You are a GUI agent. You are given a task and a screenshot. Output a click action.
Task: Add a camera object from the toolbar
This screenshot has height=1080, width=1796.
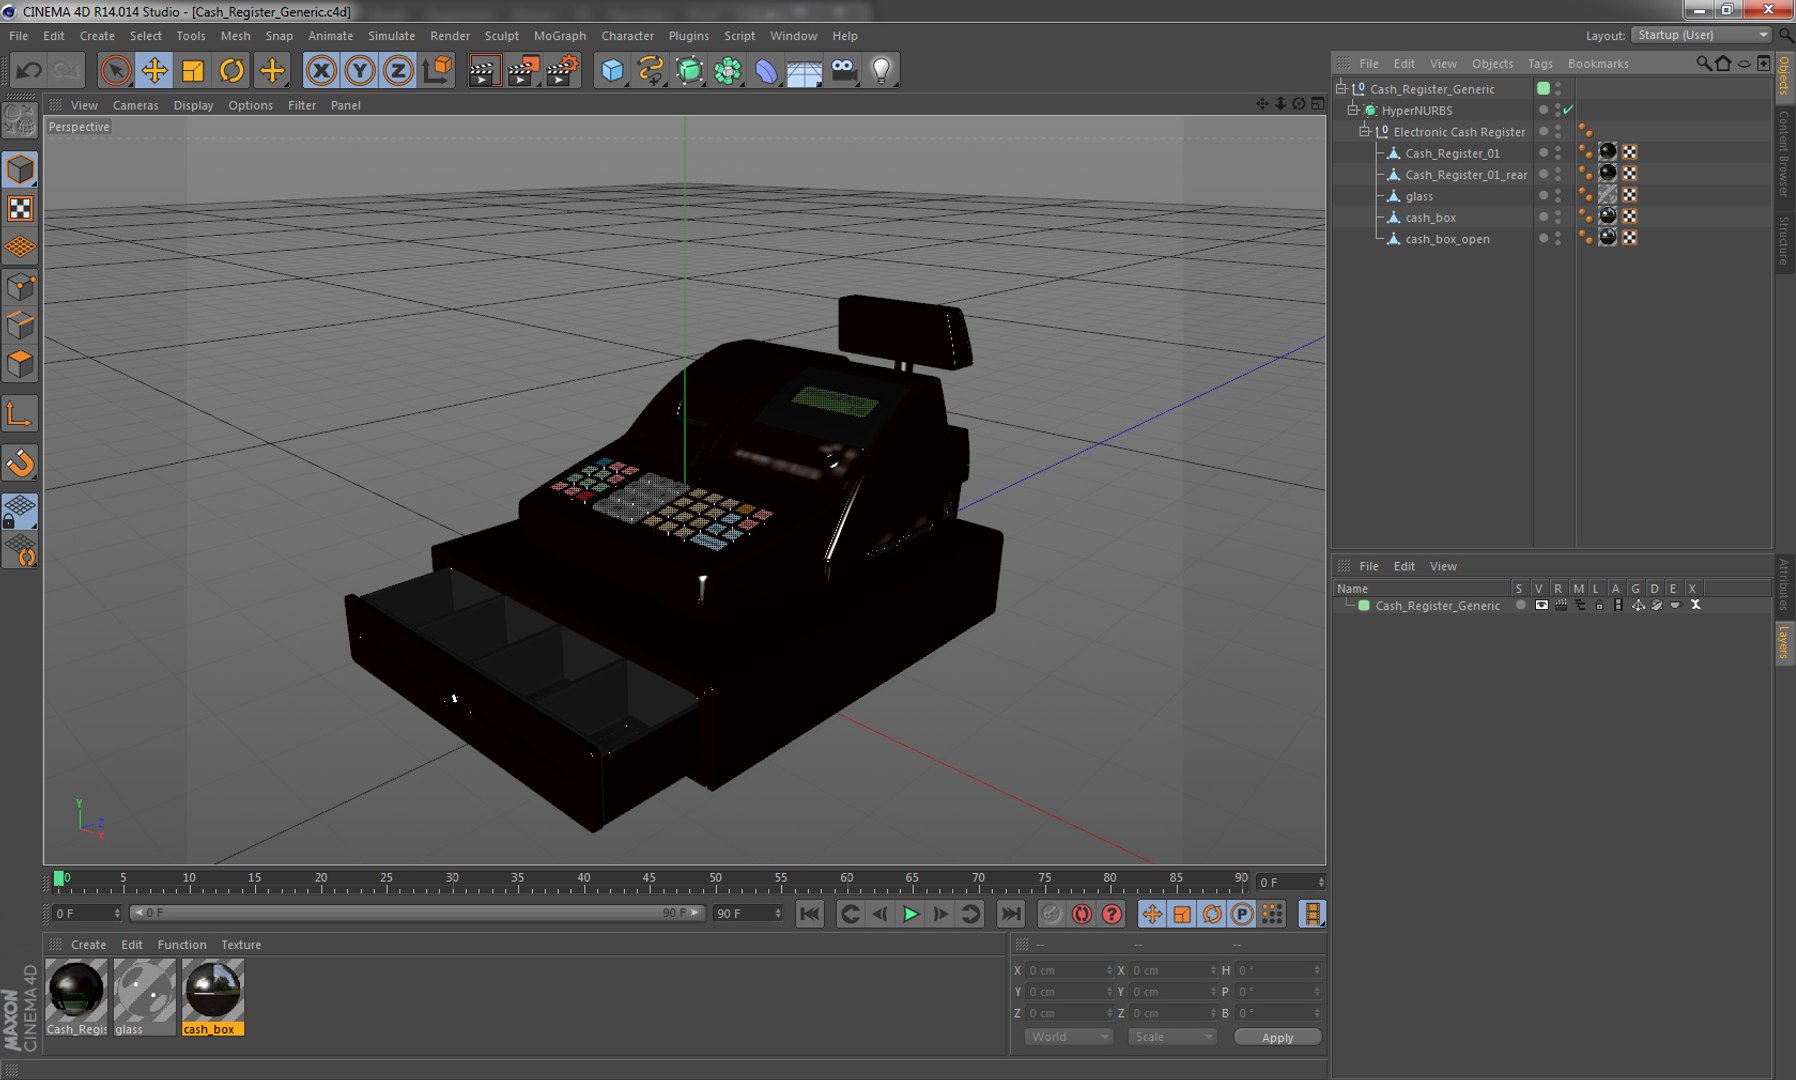[x=844, y=70]
